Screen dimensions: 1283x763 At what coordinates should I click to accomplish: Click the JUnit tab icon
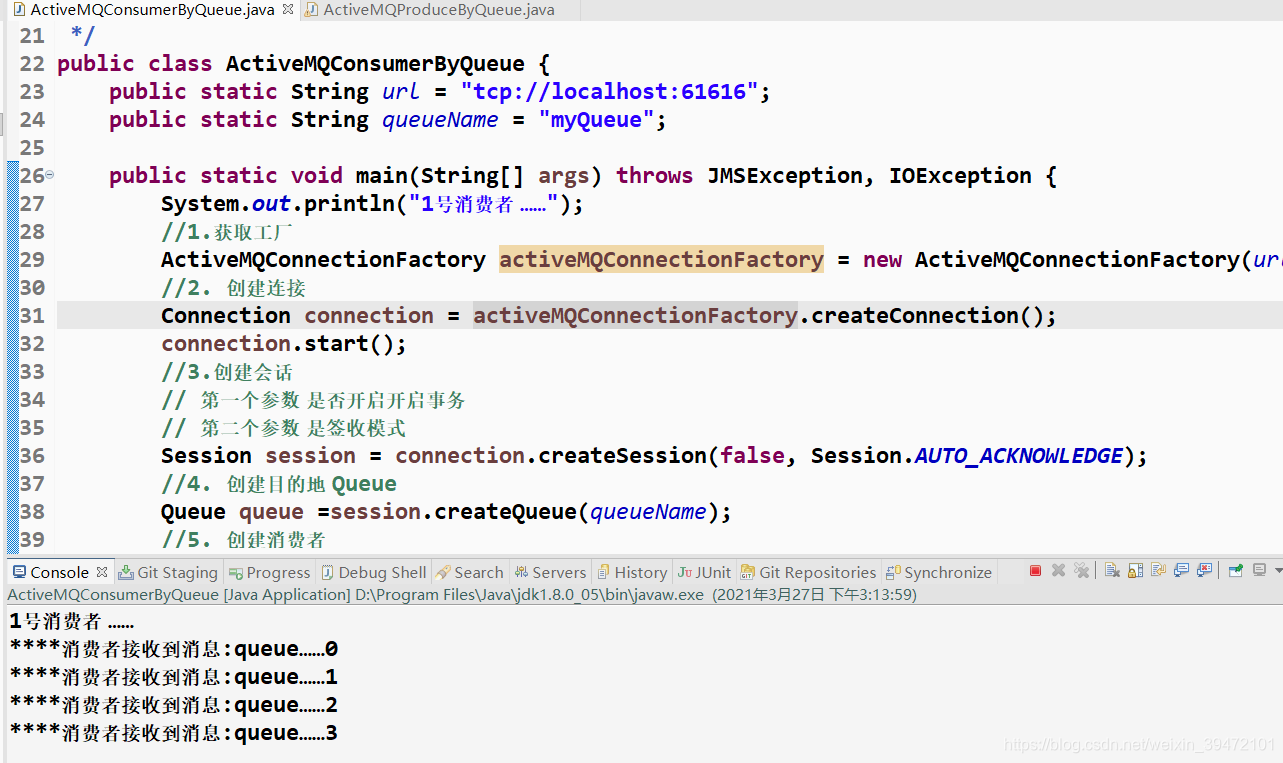click(x=684, y=572)
